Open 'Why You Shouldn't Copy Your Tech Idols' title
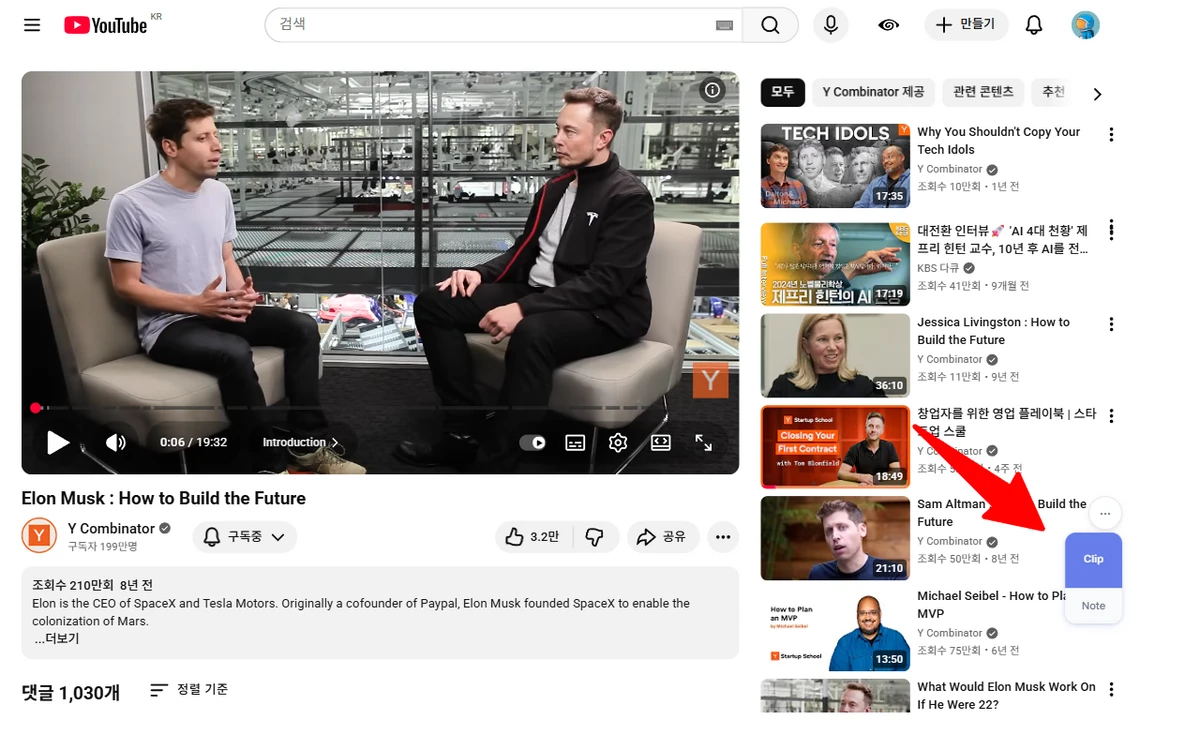This screenshot has height=750, width=1200. click(x=998, y=140)
